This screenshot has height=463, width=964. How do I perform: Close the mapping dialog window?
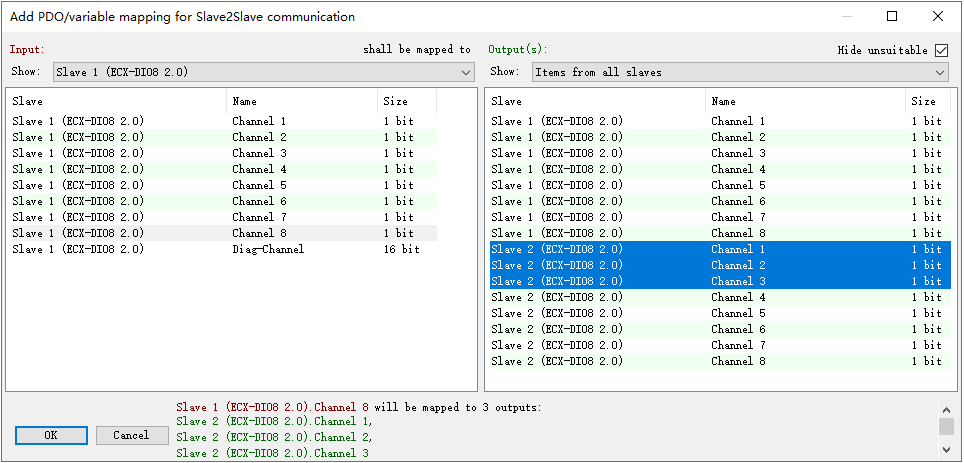[x=938, y=16]
